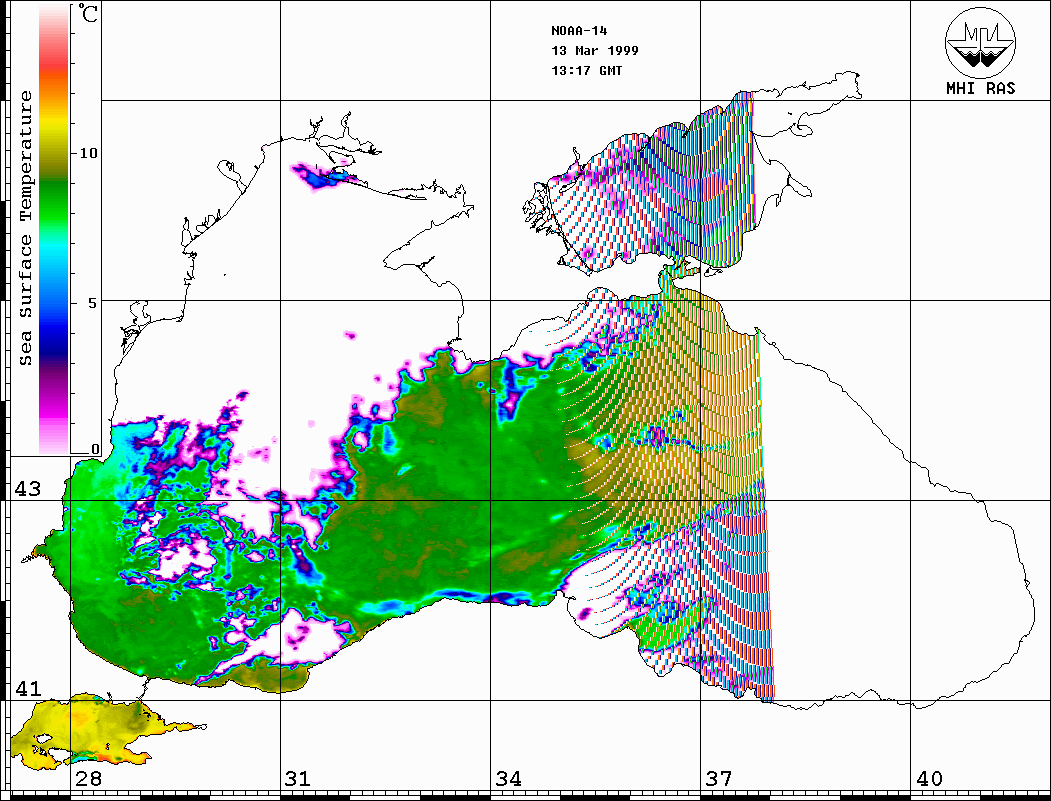Click the latitude label '41'
Screen dimensions: 1051x801
[x=28, y=688]
